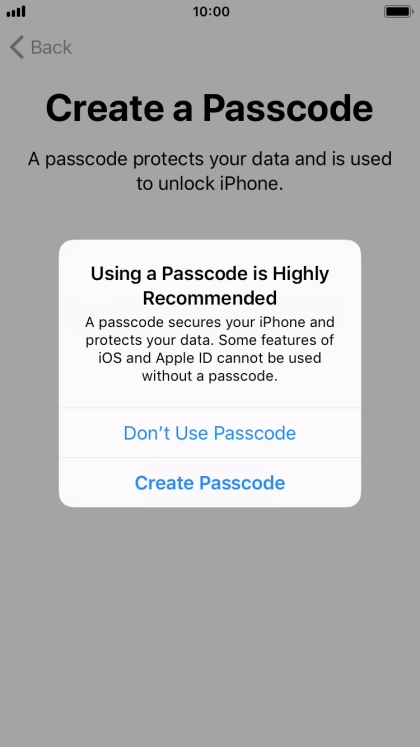Tap the Back chevron arrow icon
Screen dimensions: 420x747
(x=17, y=47)
